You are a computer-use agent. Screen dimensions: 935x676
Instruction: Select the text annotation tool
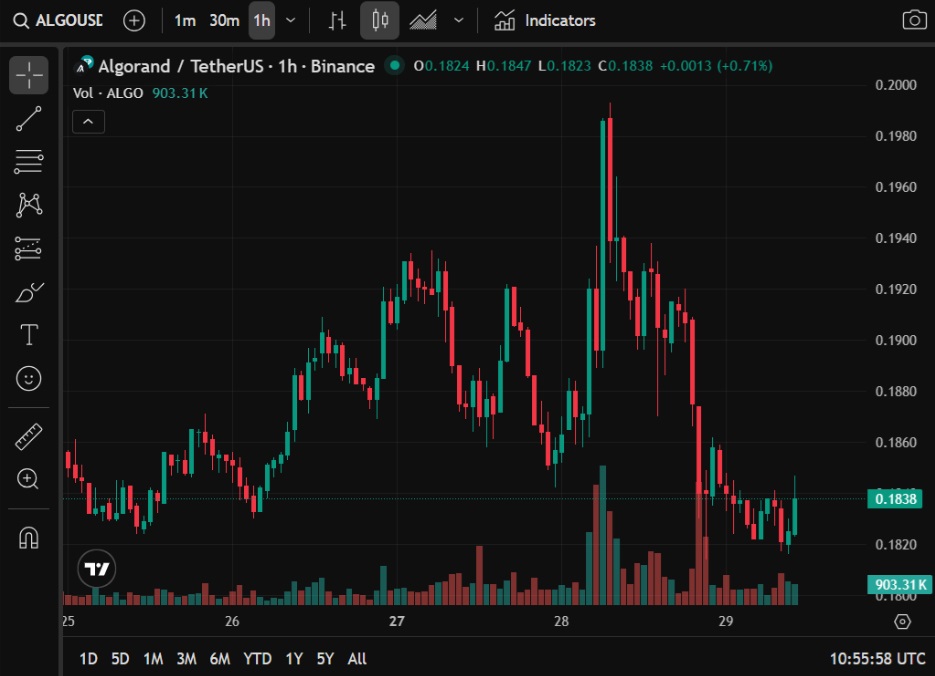[27, 335]
